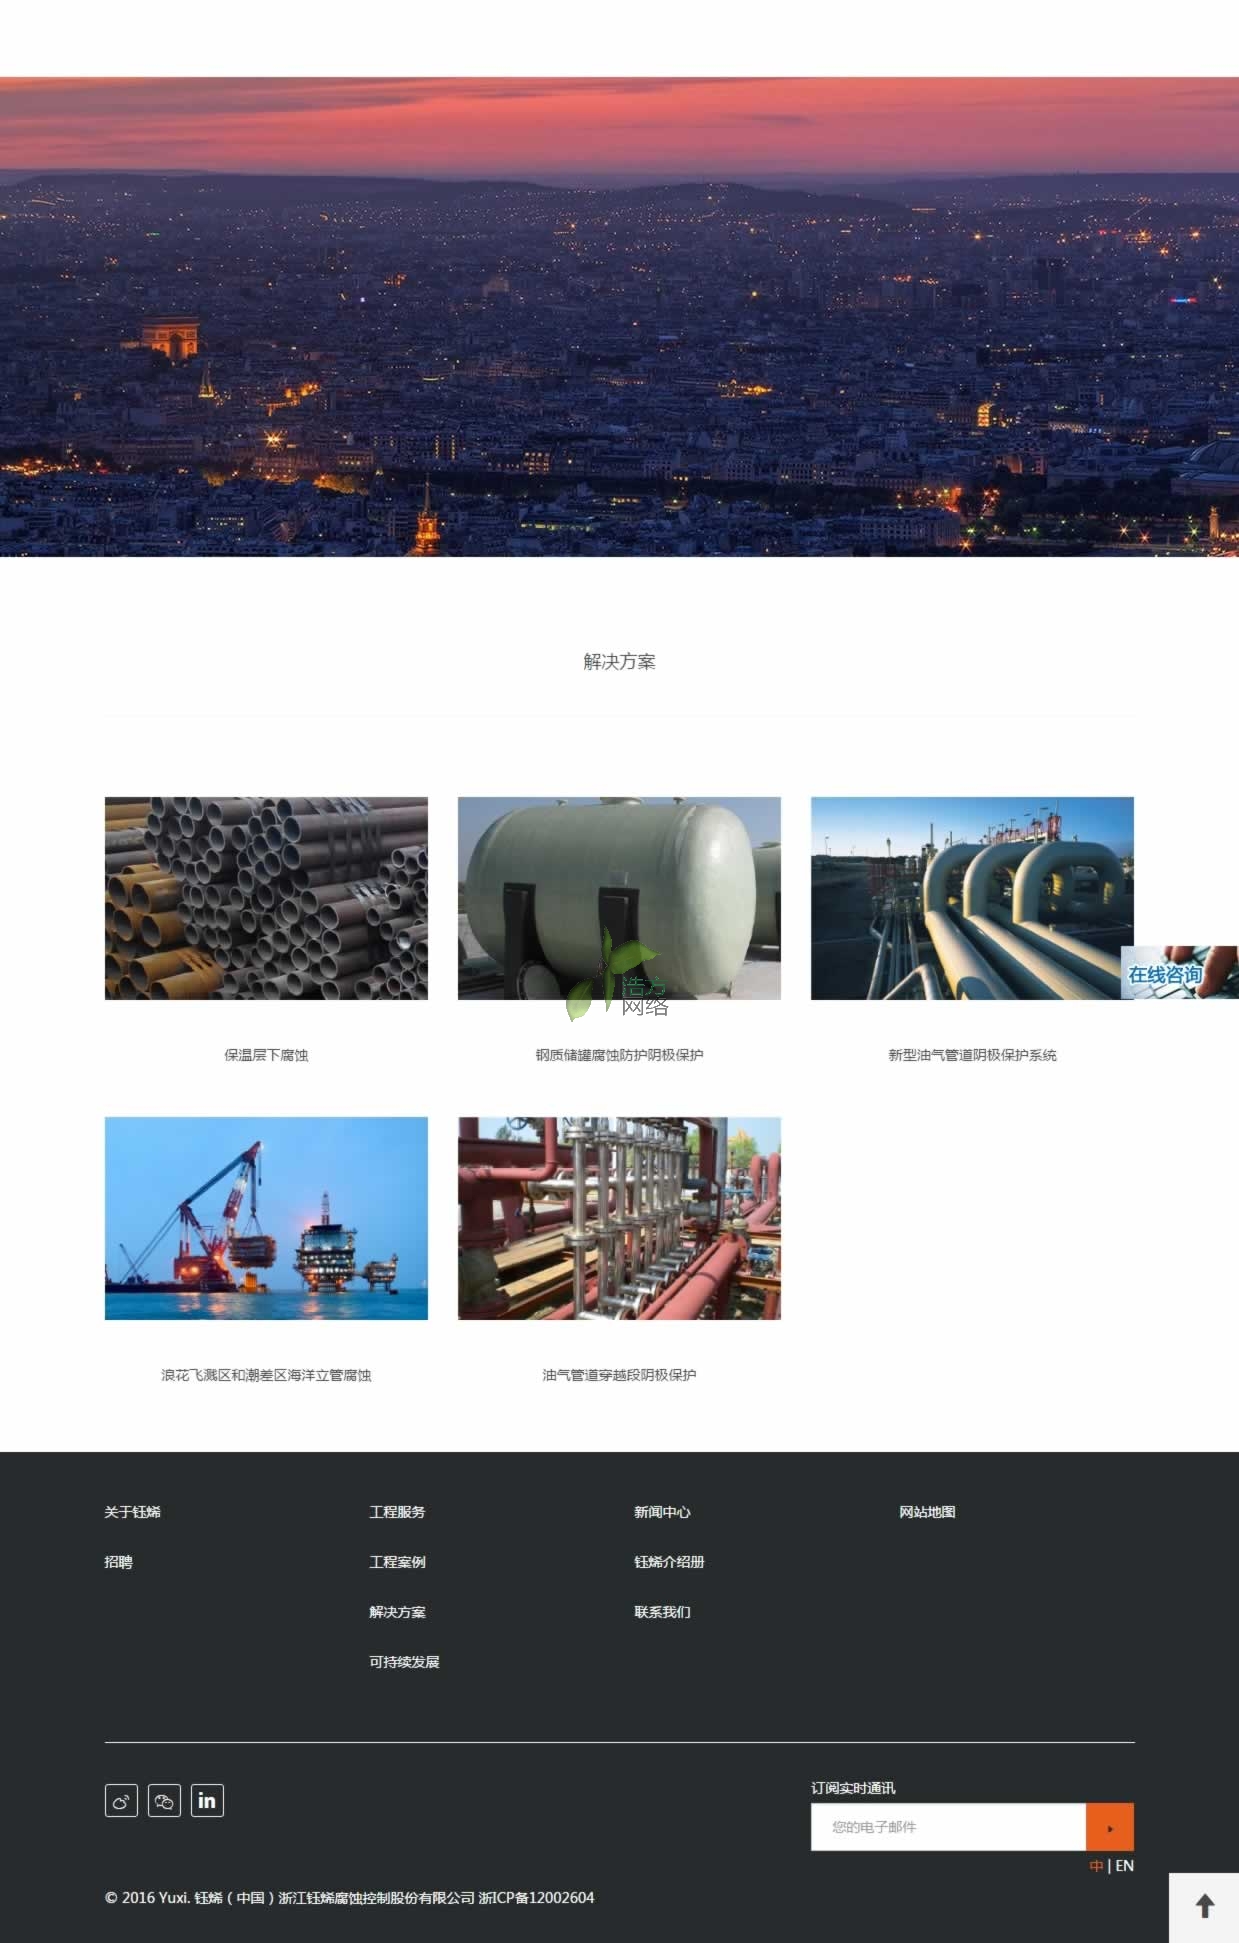Click the back-to-top arrow button
Image resolution: width=1239 pixels, height=1943 pixels.
[1204, 1907]
